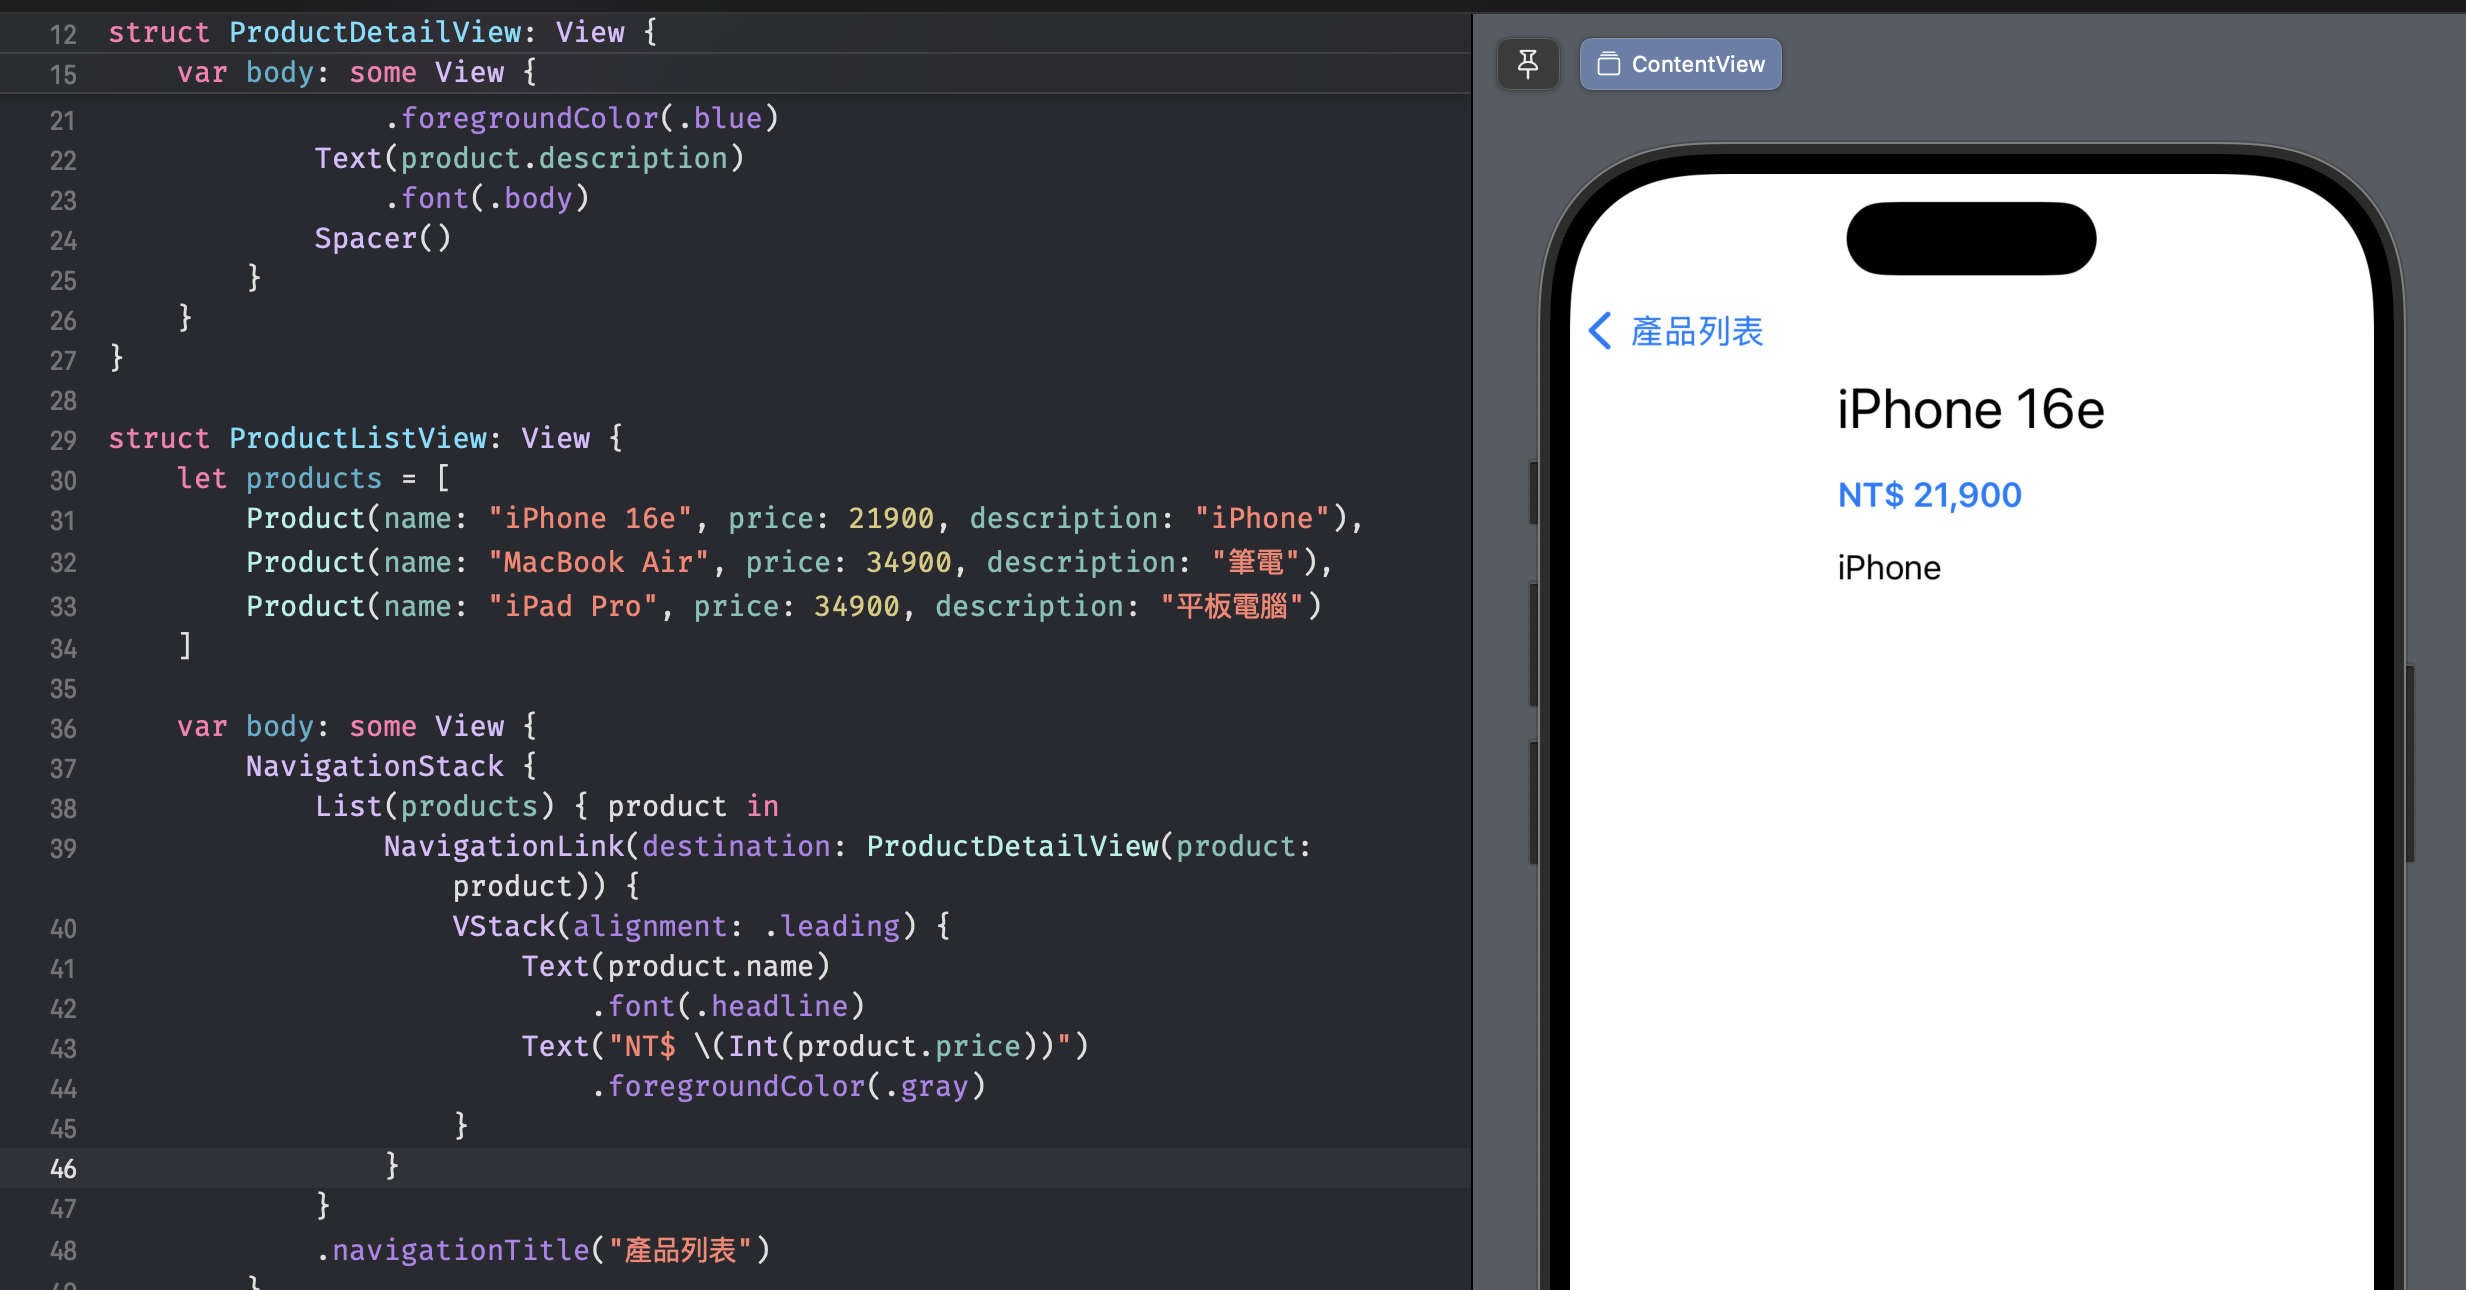The width and height of the screenshot is (2466, 1290).
Task: Click the iPhone 16e title in preview
Action: (x=1970, y=409)
